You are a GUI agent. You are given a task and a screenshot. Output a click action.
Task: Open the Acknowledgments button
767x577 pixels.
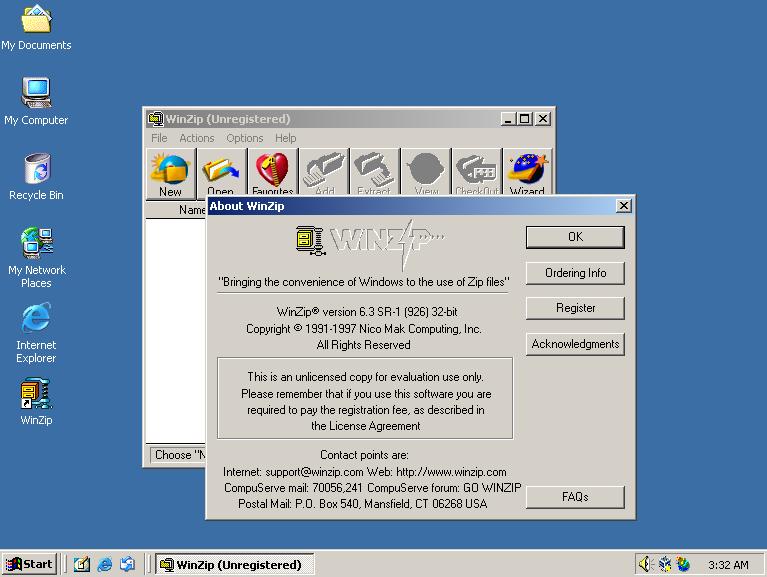click(575, 344)
